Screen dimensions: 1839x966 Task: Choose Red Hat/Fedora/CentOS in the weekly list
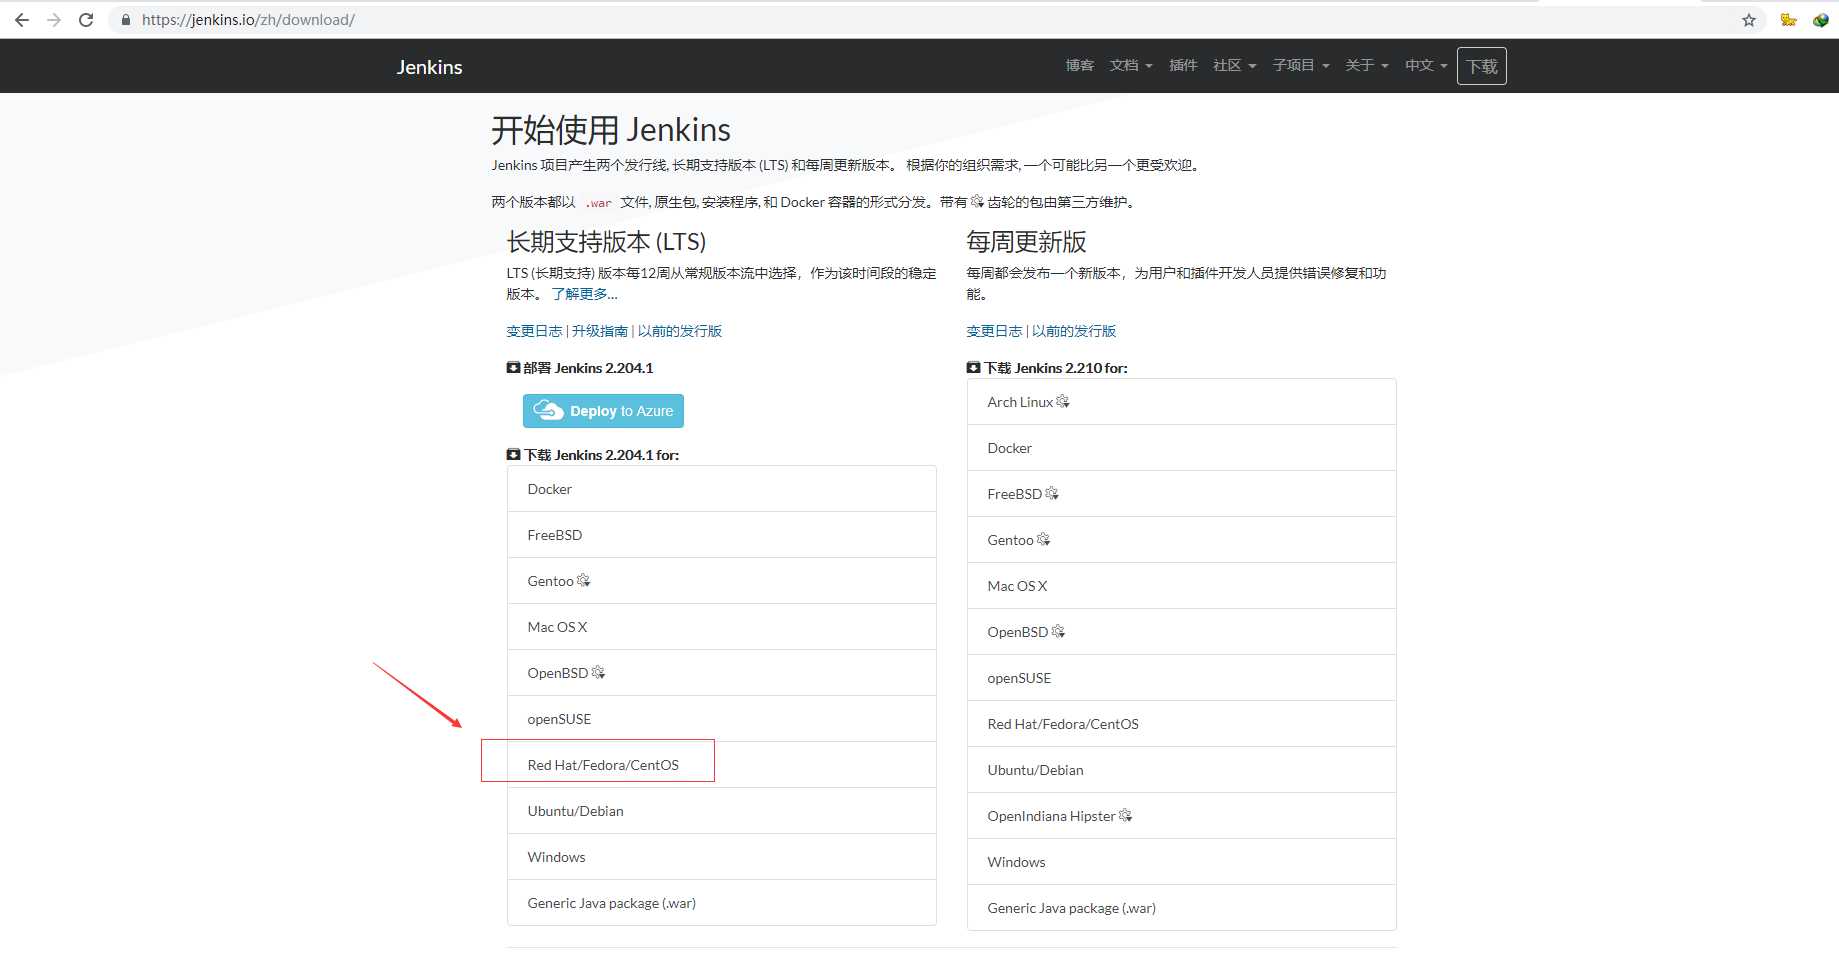click(x=1182, y=724)
